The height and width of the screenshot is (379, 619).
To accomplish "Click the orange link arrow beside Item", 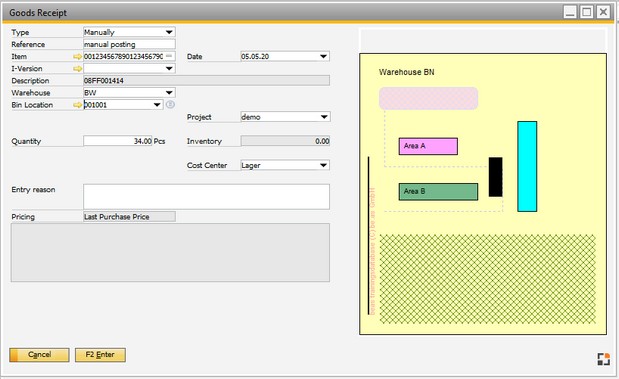I will 77,56.
